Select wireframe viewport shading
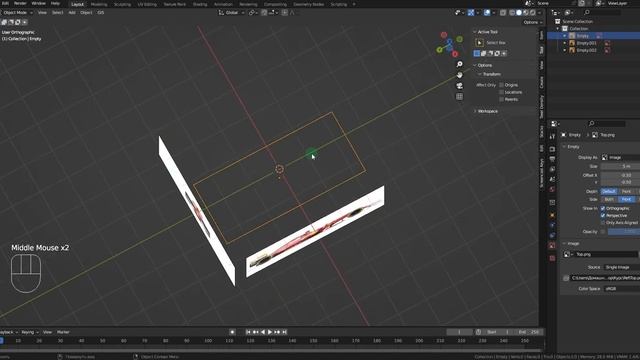The height and width of the screenshot is (360, 640). (512, 13)
